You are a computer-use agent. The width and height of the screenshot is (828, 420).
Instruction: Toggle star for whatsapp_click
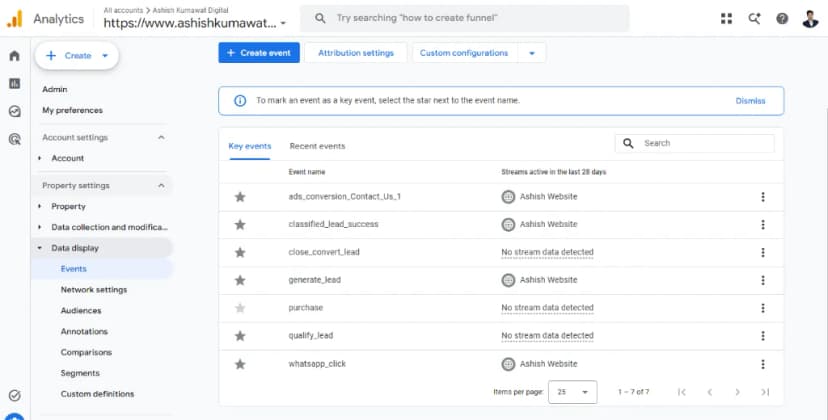tap(240, 364)
